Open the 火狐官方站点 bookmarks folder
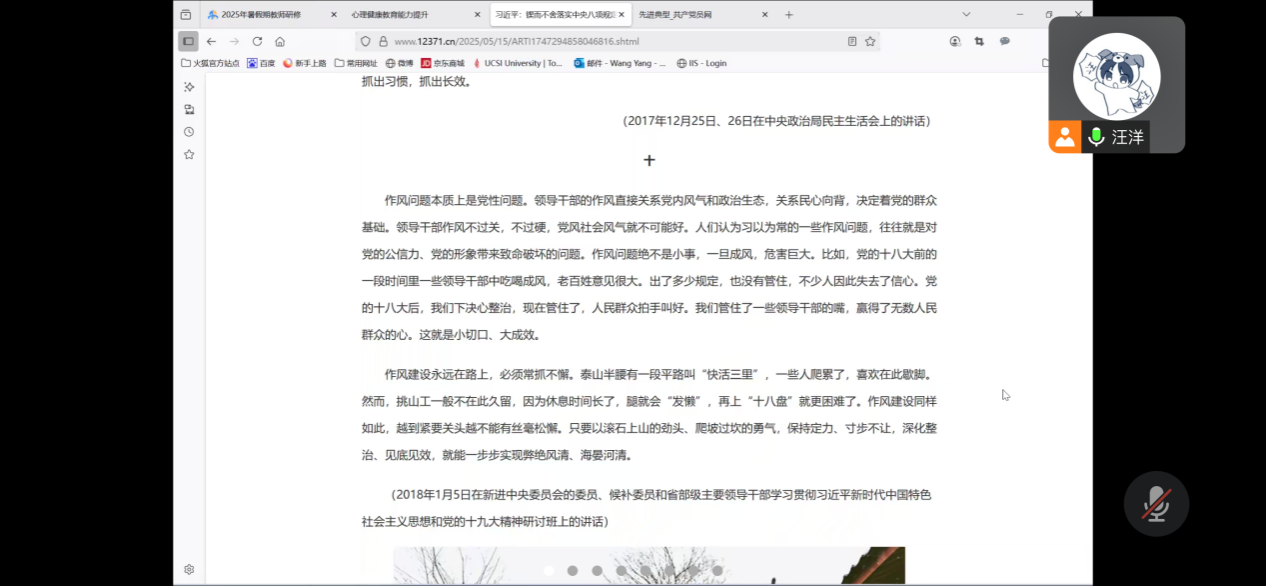The height and width of the screenshot is (586, 1266). point(211,63)
